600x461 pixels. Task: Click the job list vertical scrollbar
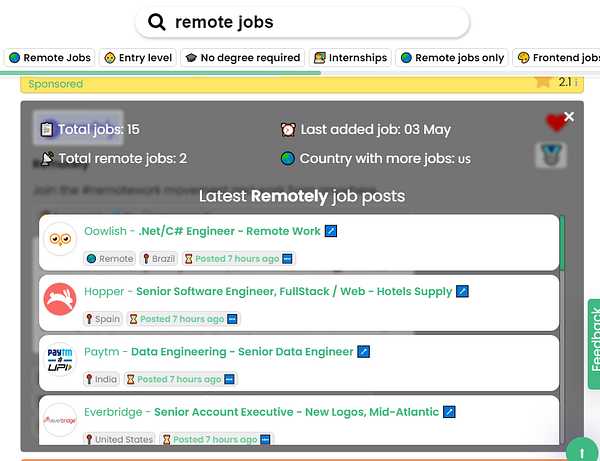click(562, 329)
